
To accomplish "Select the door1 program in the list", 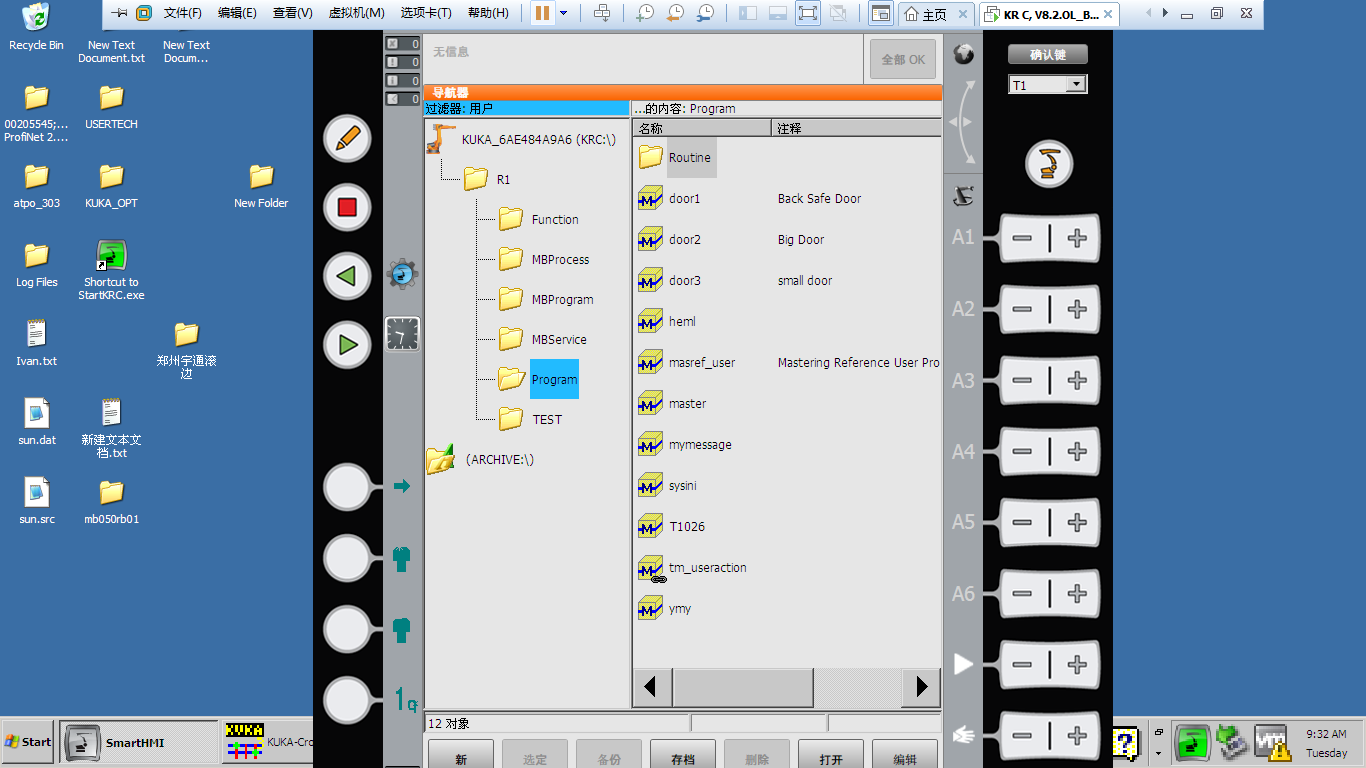I will (x=685, y=199).
